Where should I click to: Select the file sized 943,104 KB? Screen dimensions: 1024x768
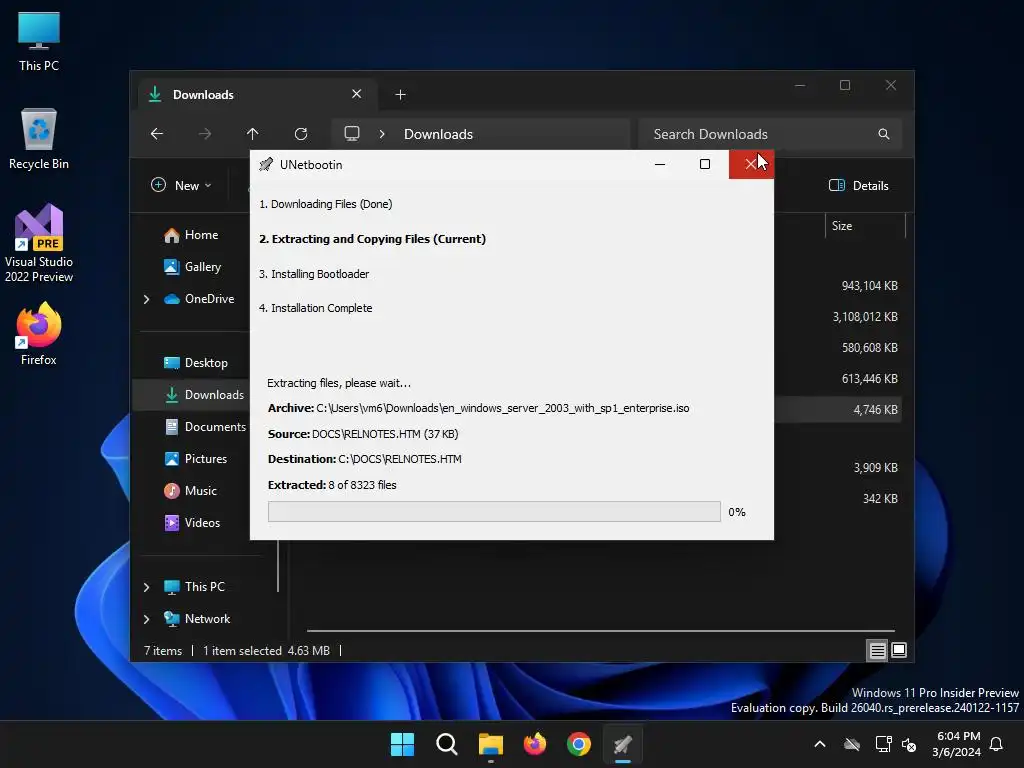[869, 286]
